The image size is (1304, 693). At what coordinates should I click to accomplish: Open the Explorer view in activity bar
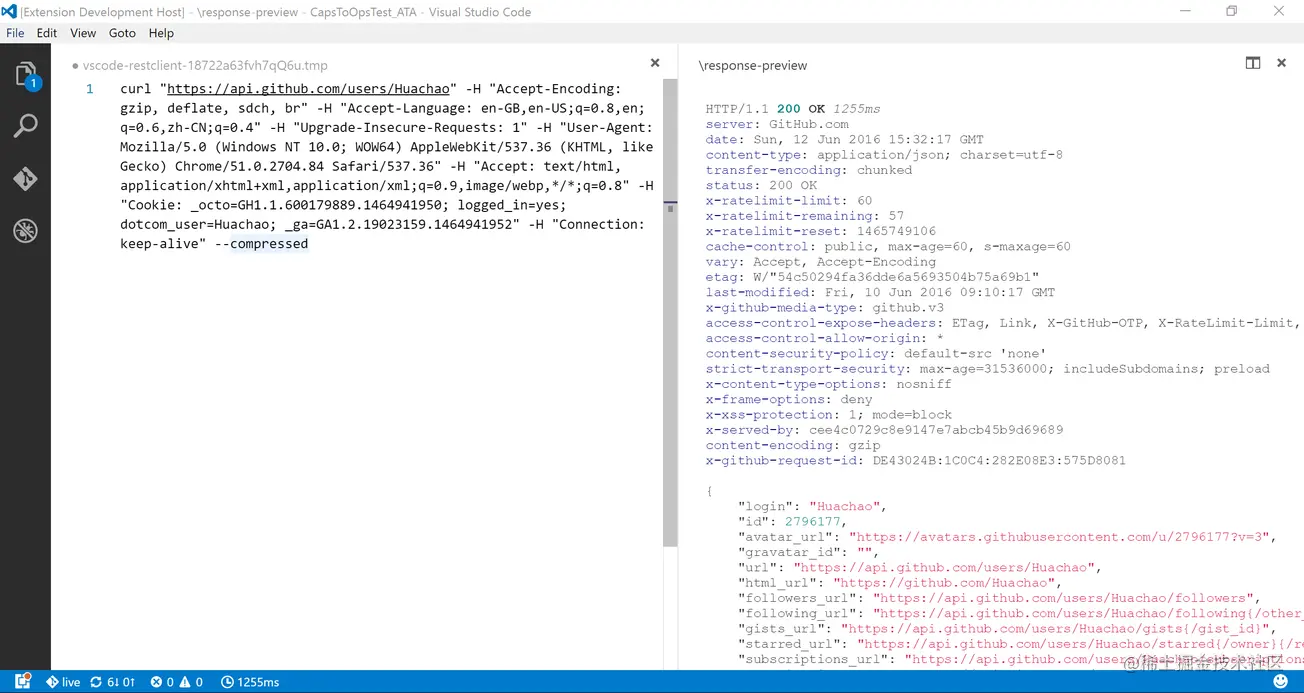(x=26, y=75)
